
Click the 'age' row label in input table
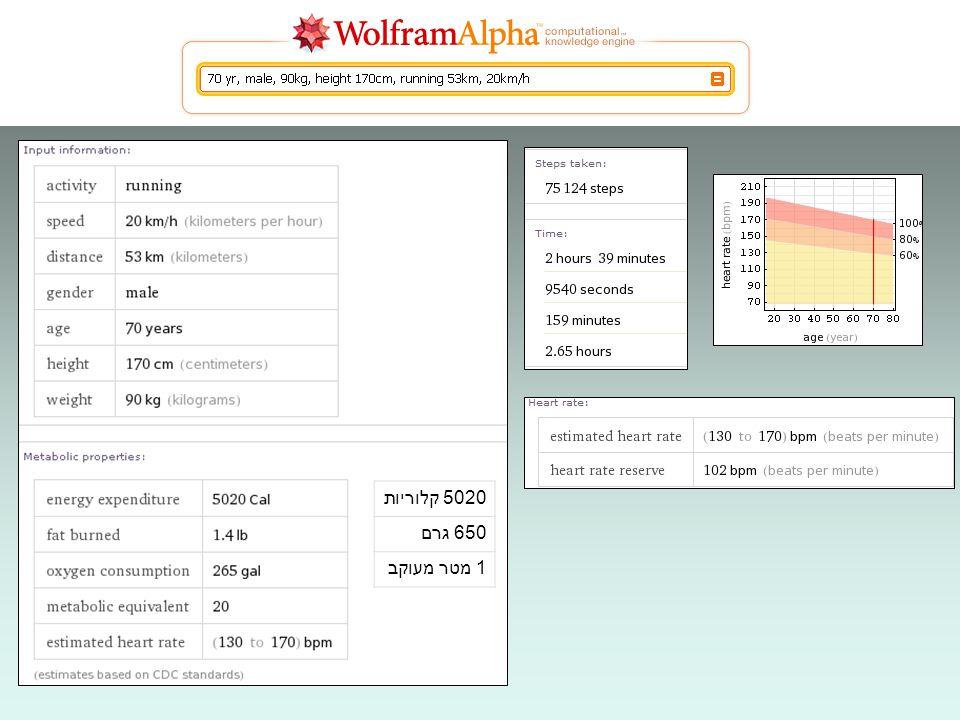pos(58,329)
